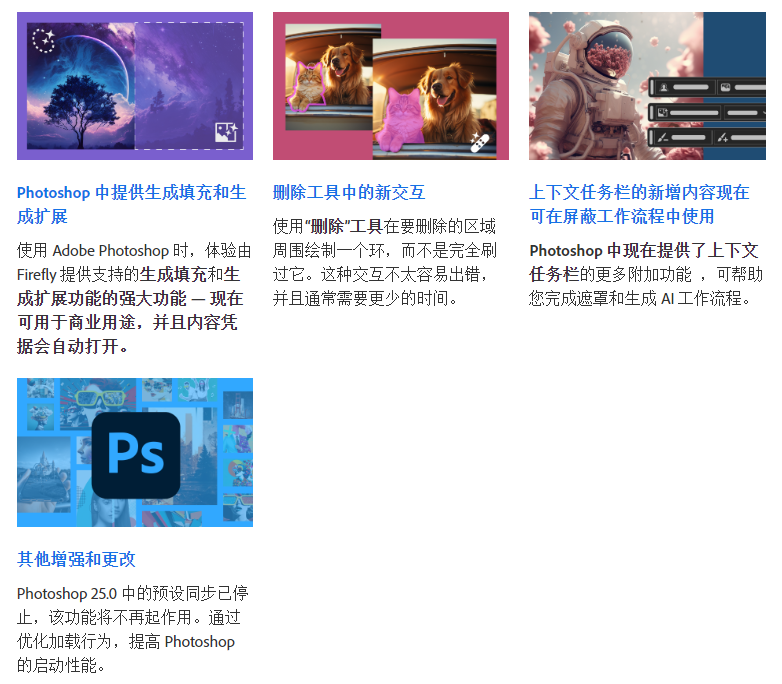The height and width of the screenshot is (684, 782).
Task: Click the paragraph starting 'Photoshop 中现在提供了上下文'
Action: (646, 274)
